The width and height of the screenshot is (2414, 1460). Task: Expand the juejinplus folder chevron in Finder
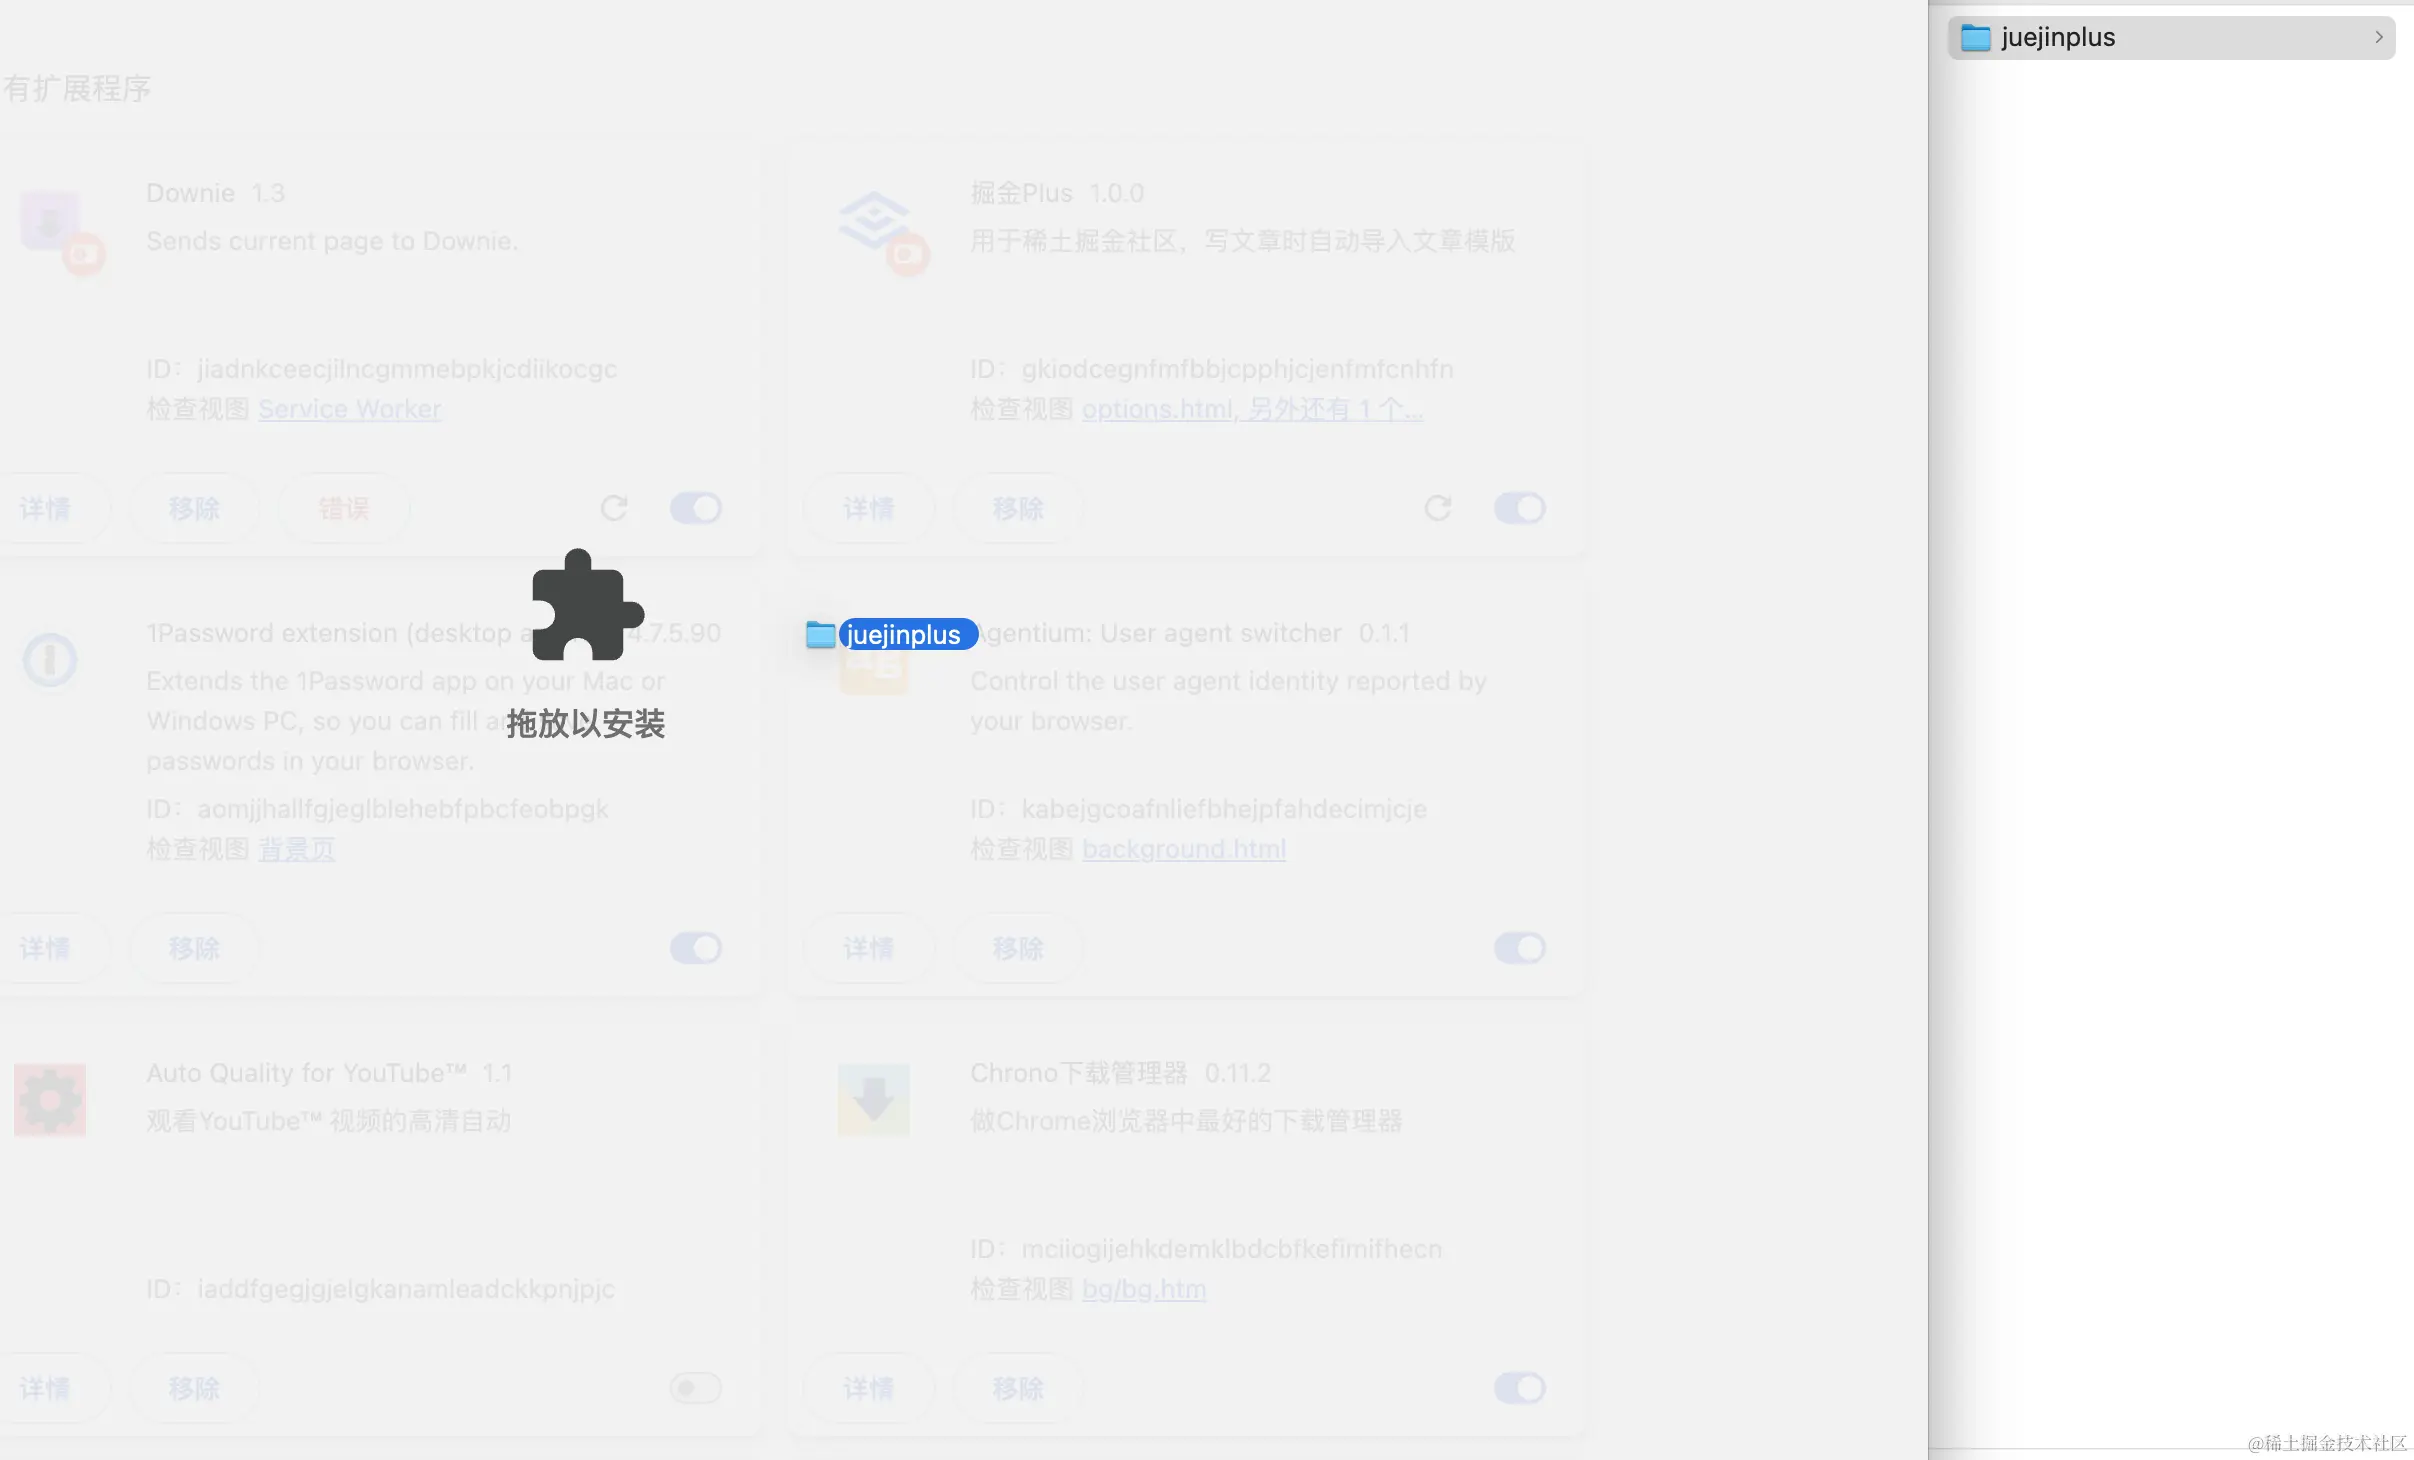2379,37
